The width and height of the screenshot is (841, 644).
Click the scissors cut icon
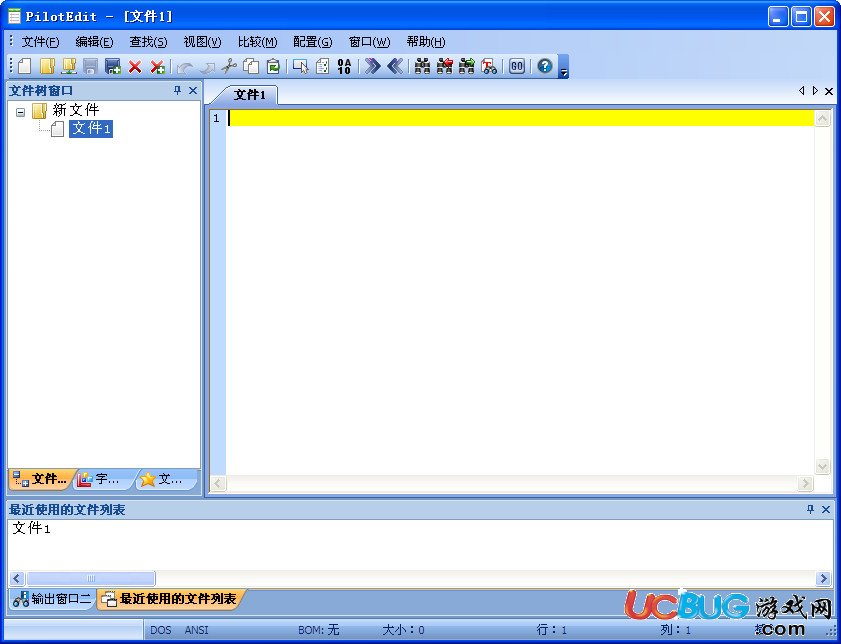[229, 66]
